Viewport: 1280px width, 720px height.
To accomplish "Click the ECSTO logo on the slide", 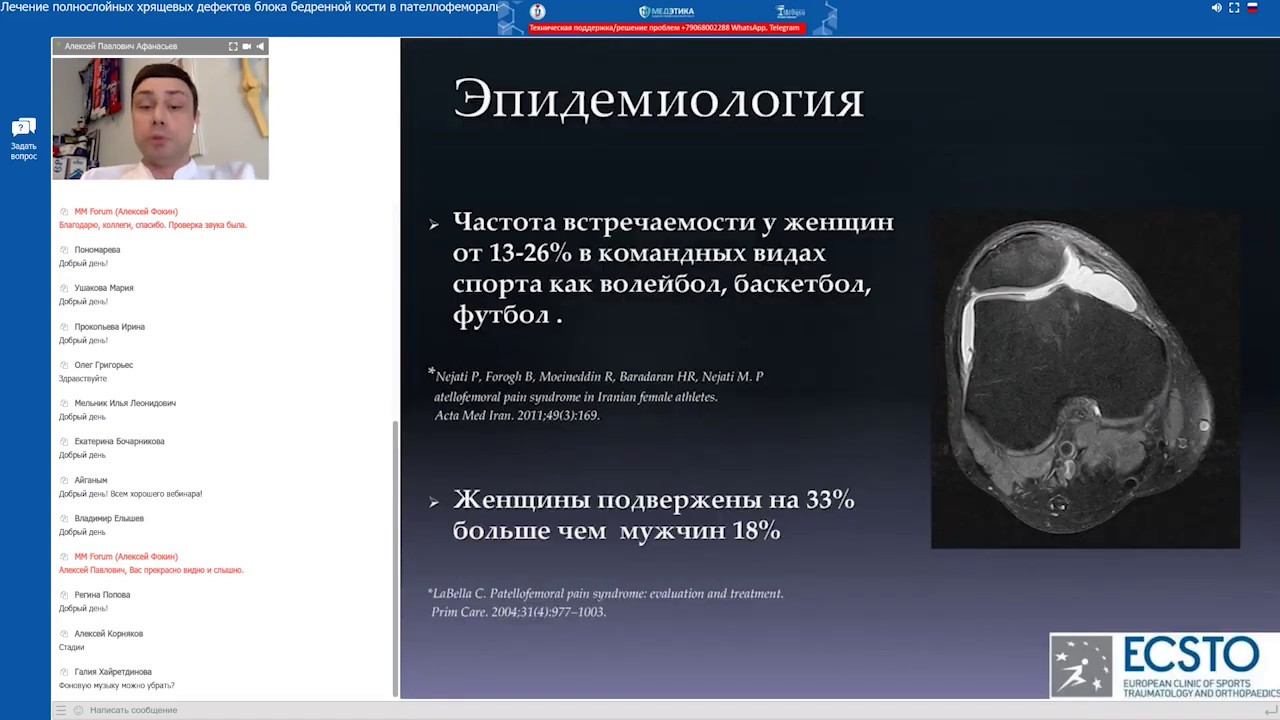I will (1164, 665).
